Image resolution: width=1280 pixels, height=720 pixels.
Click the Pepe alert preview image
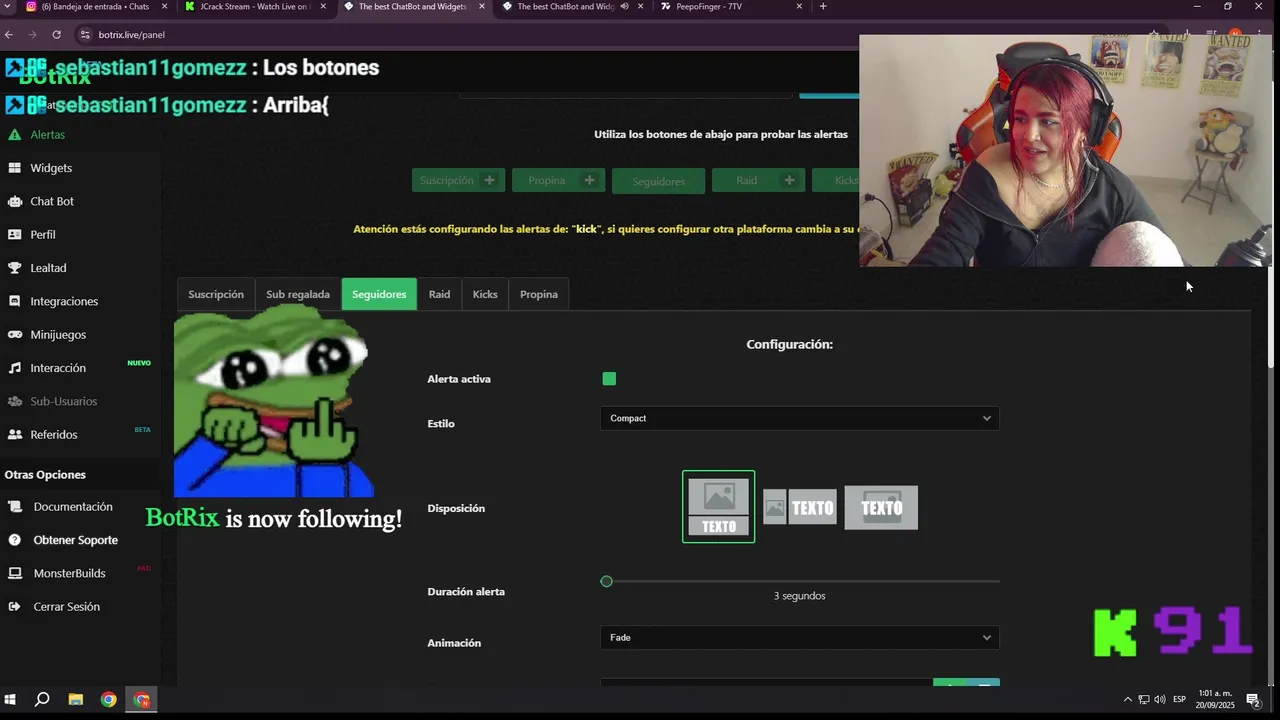click(273, 400)
